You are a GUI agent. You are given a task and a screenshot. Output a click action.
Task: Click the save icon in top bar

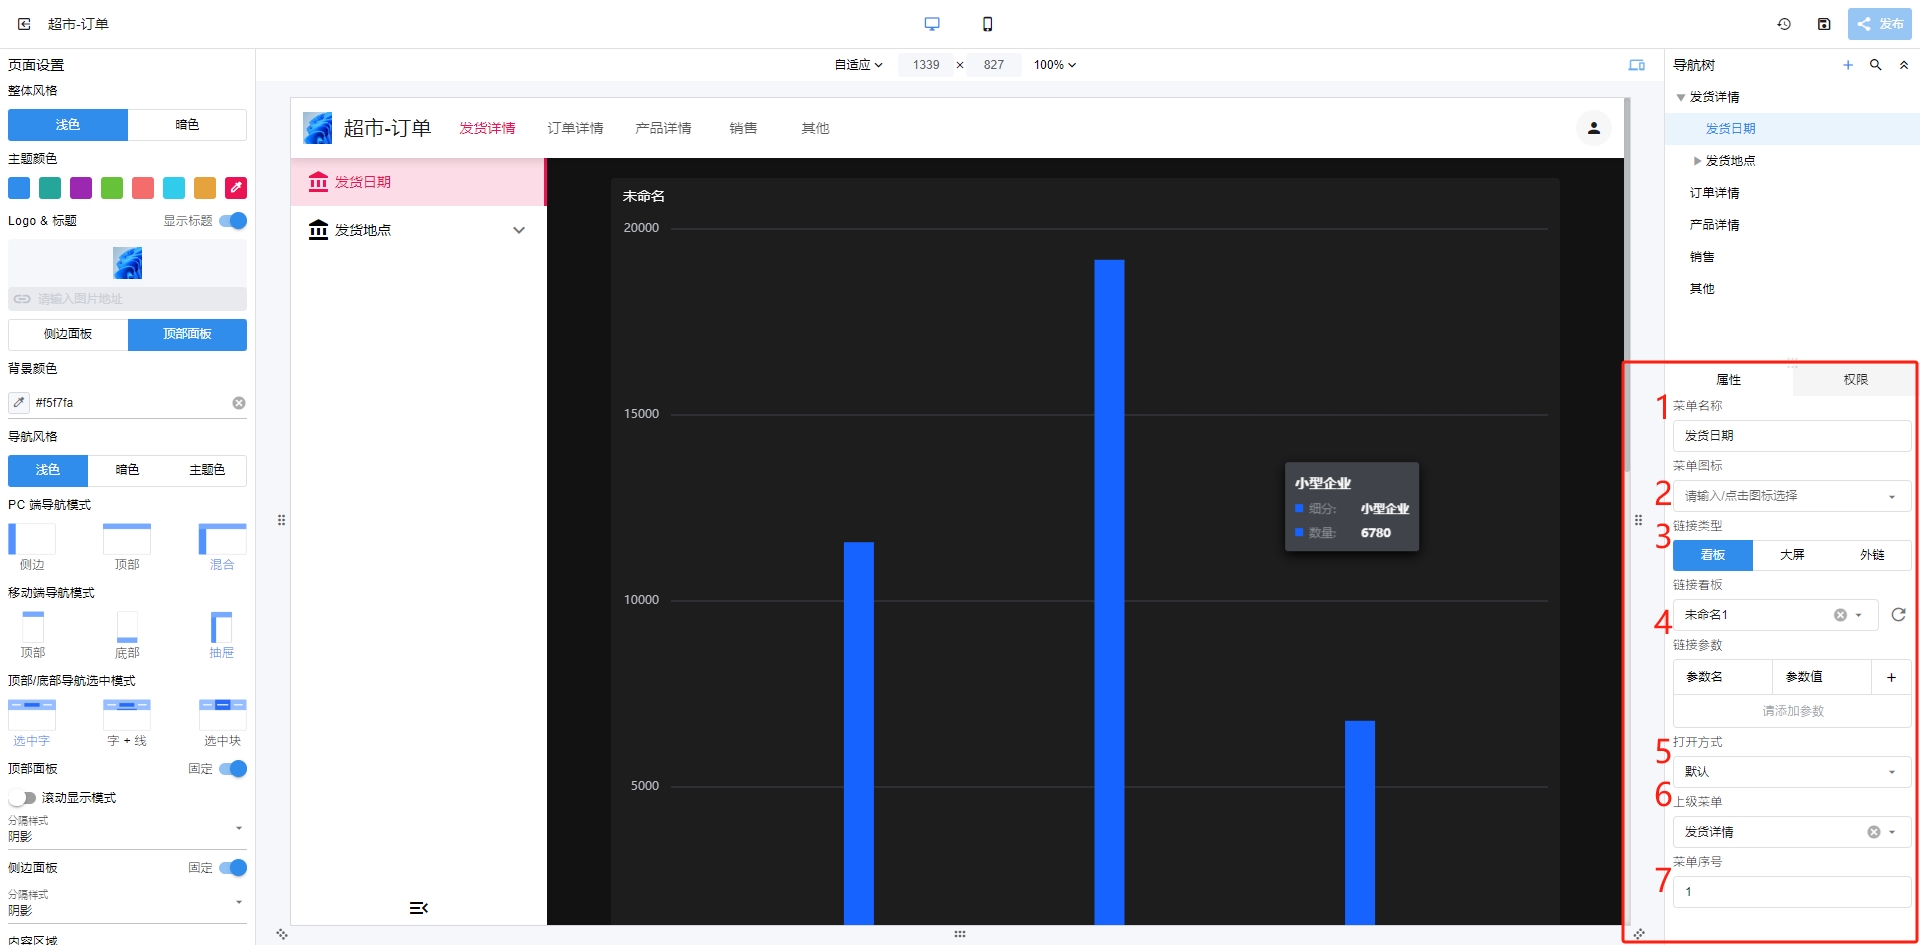click(1824, 24)
